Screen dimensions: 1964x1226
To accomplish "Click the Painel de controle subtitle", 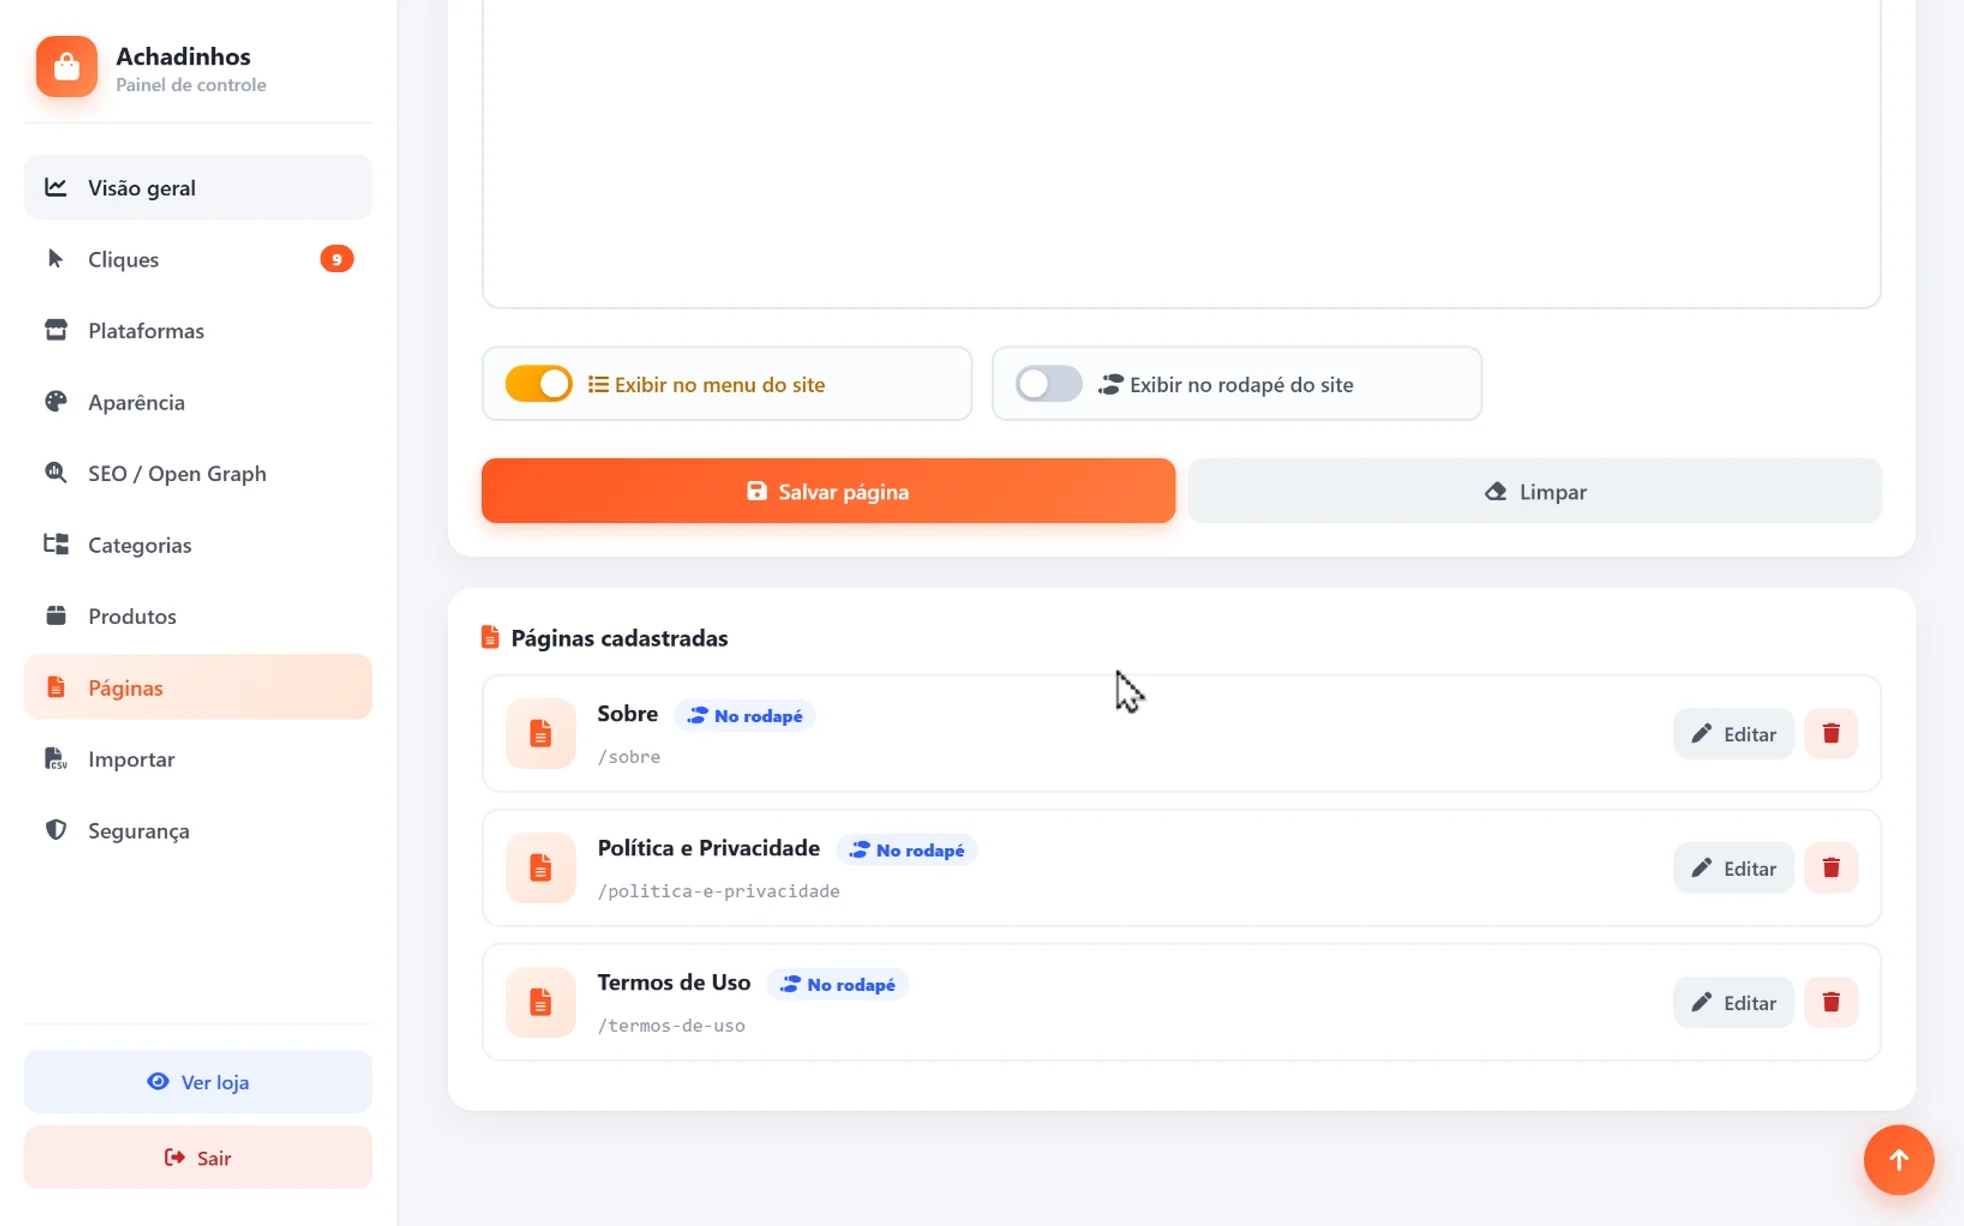I will 191,85.
